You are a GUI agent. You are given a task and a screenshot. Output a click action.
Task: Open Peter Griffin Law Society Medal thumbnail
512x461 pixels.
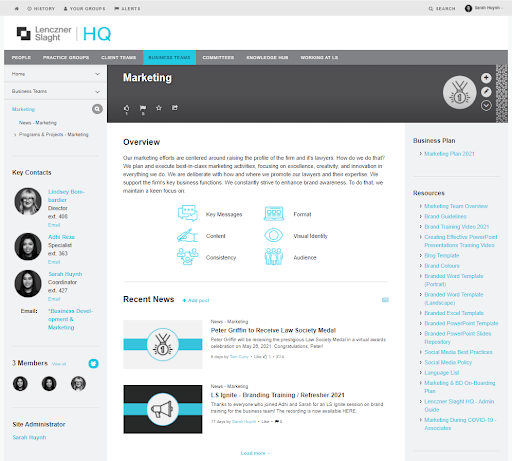[163, 344]
